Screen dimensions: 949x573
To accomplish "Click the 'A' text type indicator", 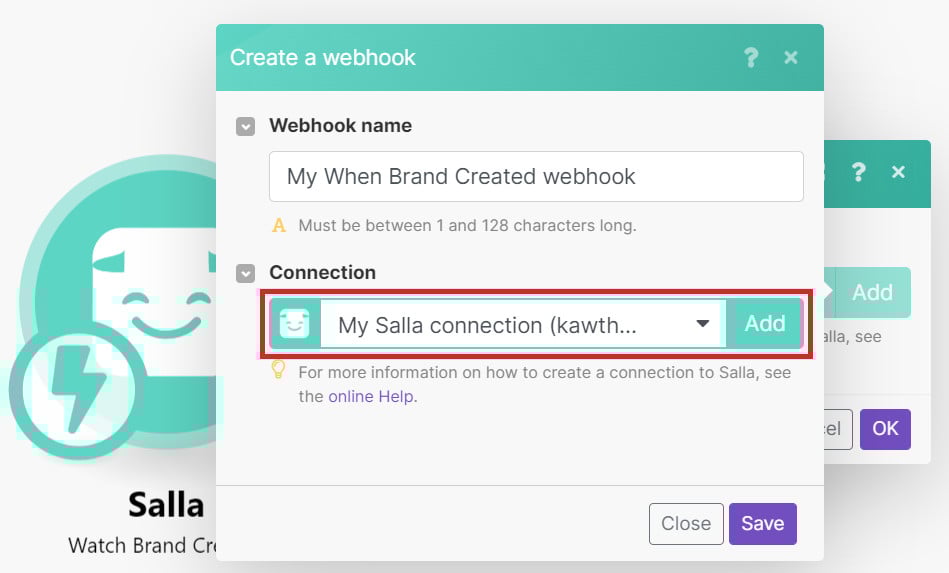I will pos(278,226).
